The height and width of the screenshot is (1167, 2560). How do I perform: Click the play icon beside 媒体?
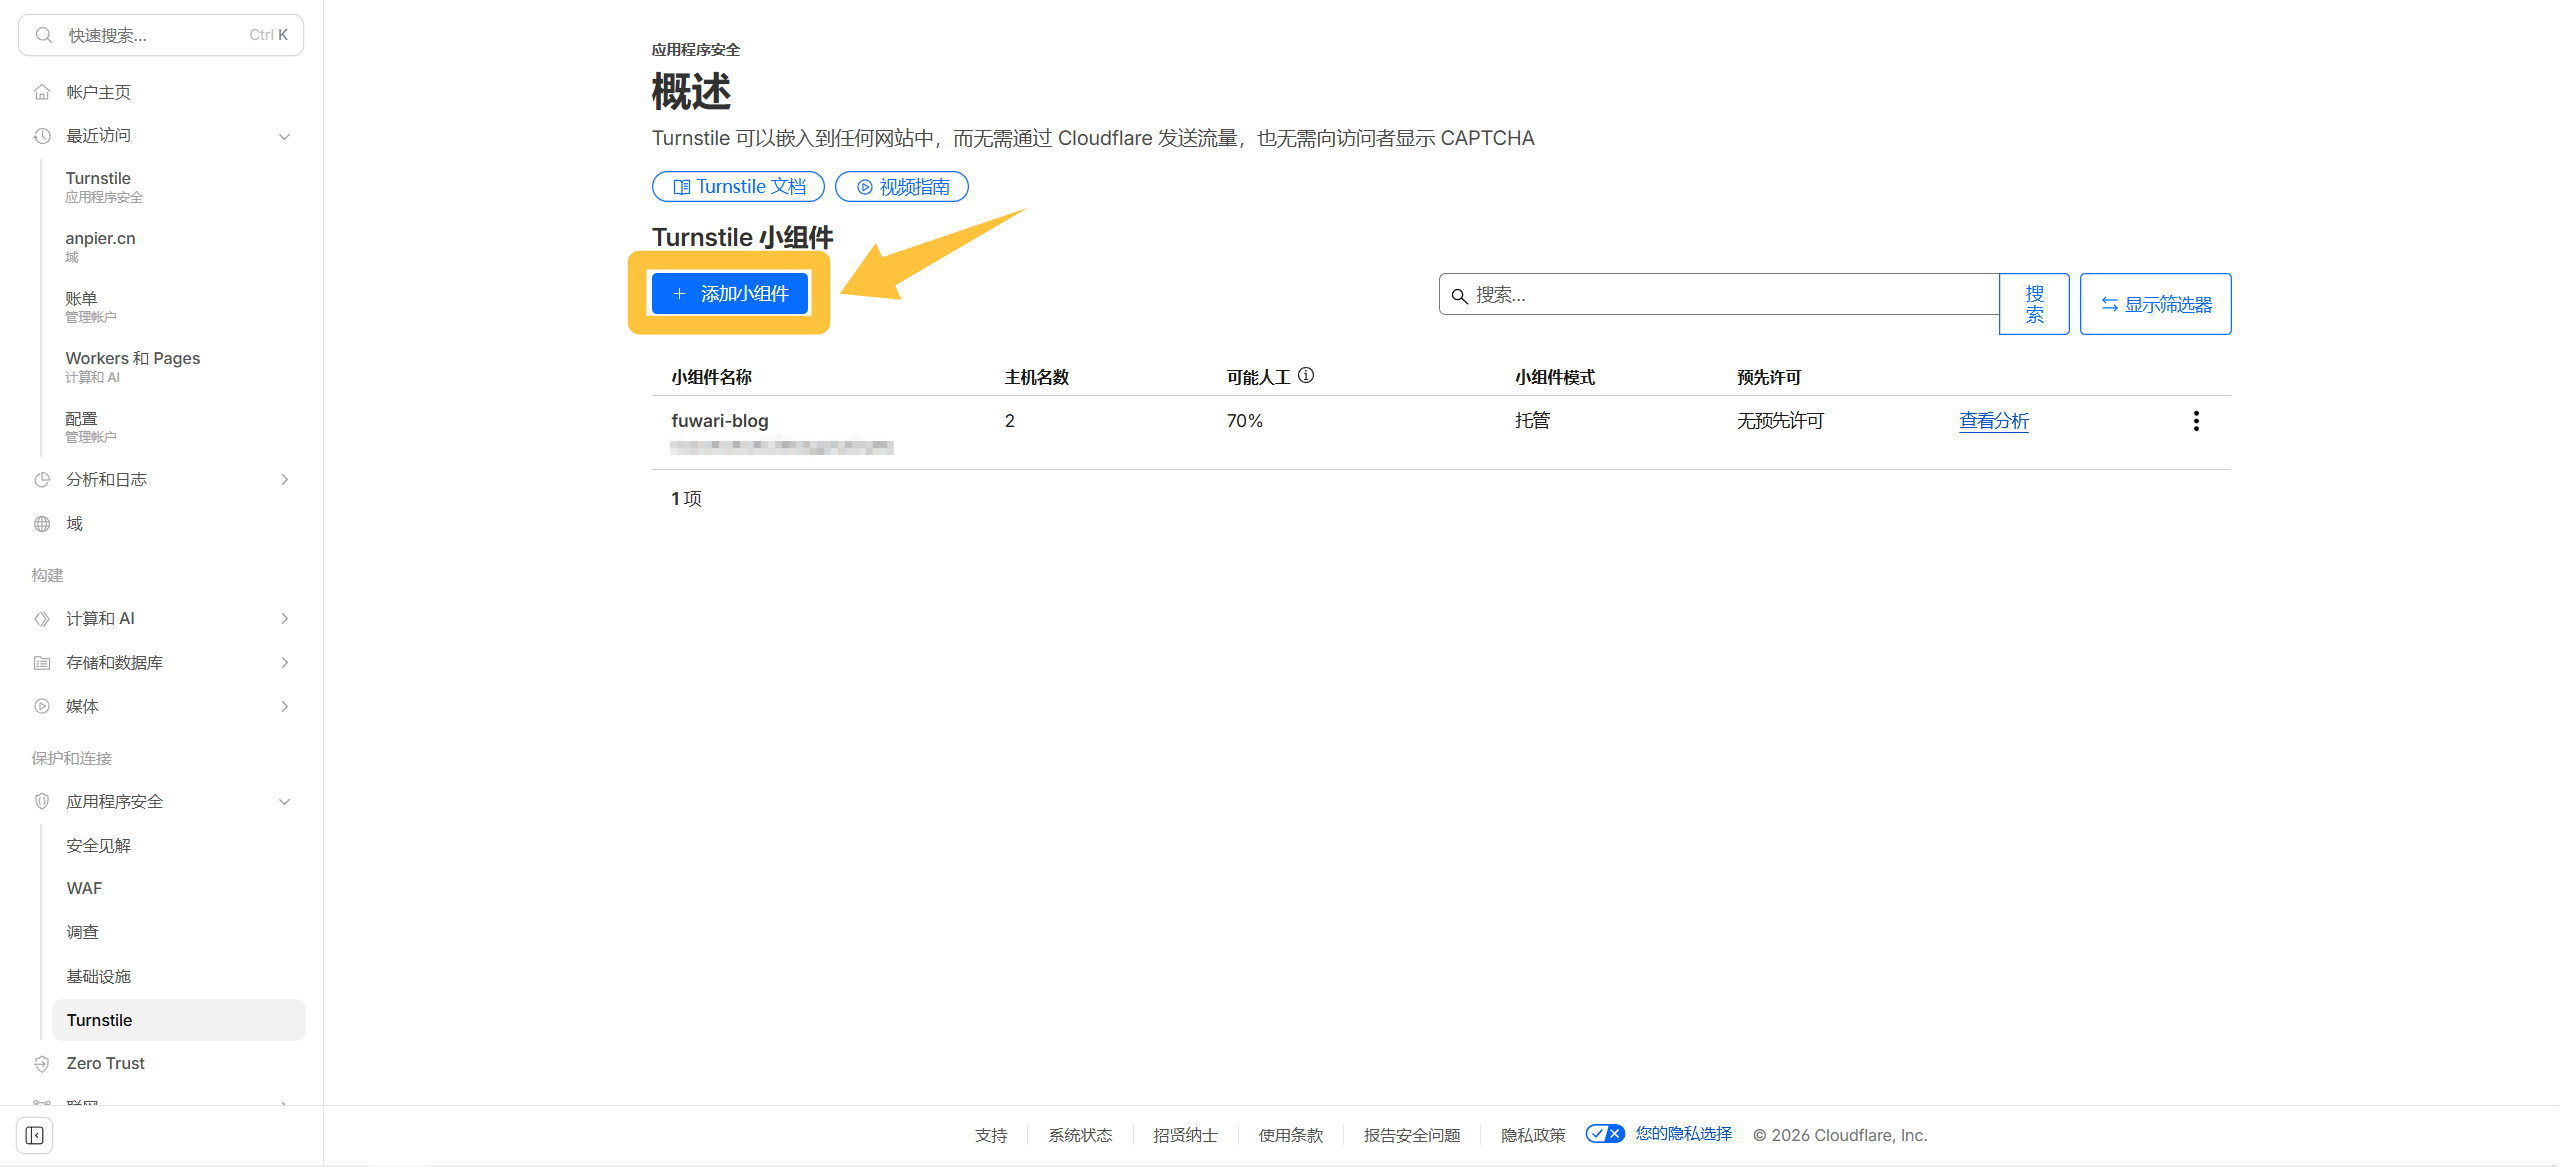(42, 707)
